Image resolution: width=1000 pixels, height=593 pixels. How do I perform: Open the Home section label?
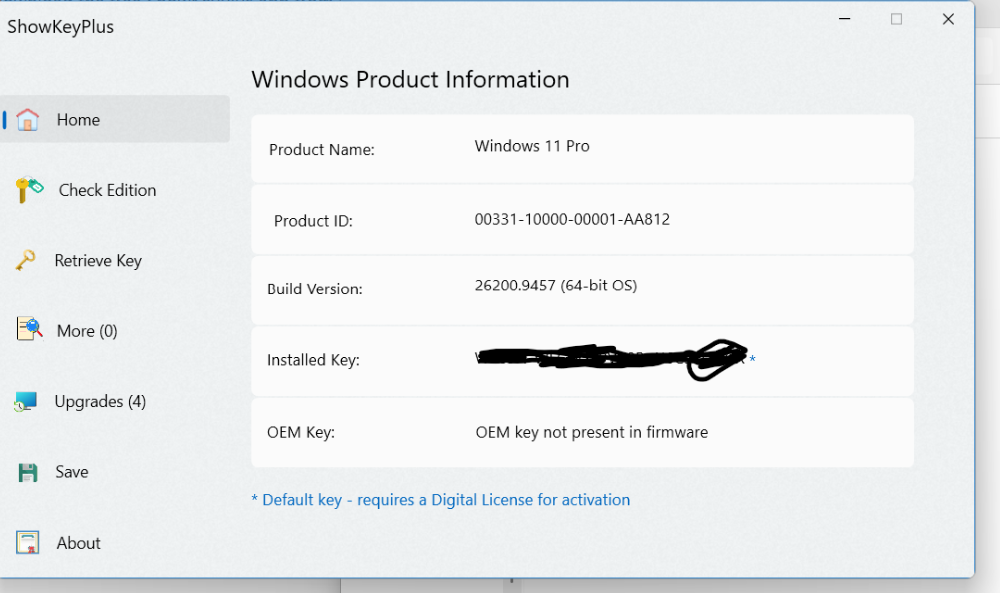[x=78, y=120]
